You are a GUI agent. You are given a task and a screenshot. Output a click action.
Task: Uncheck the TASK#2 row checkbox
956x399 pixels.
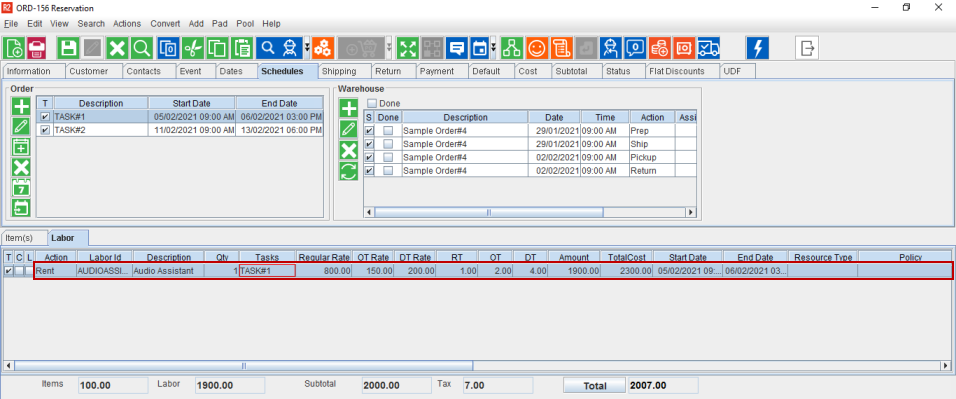[45, 130]
